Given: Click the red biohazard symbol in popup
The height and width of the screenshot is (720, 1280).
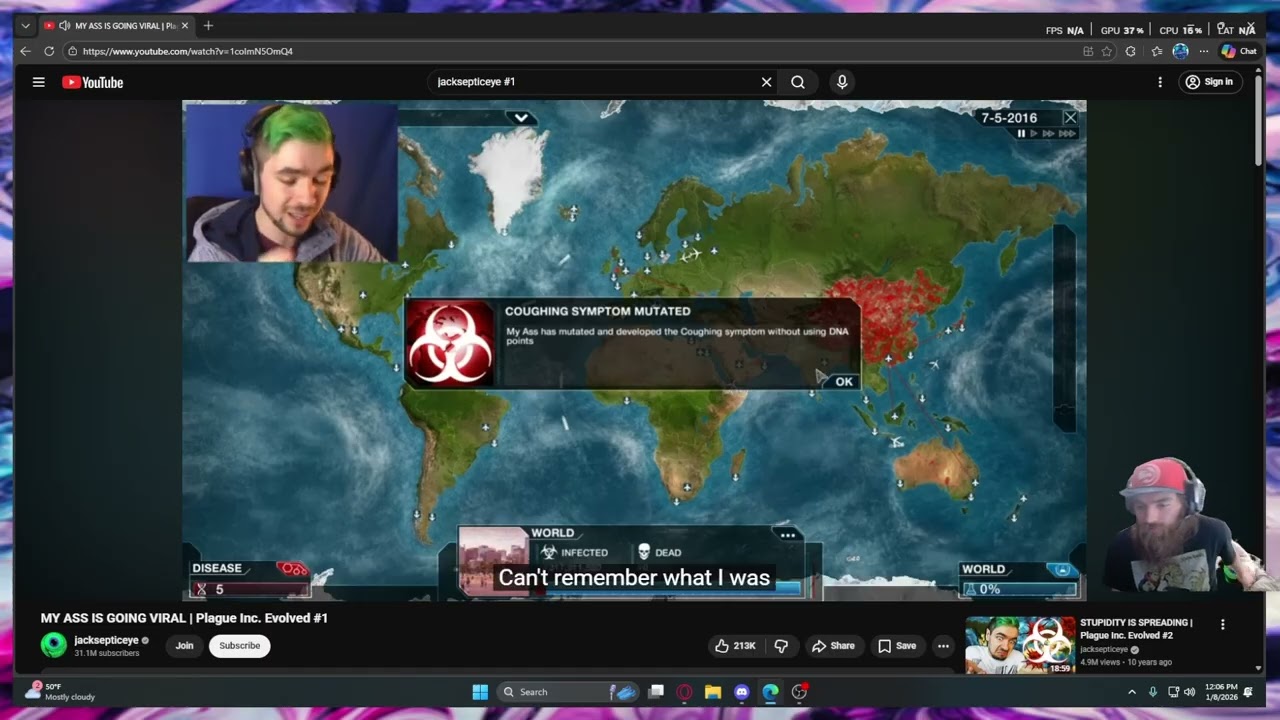Looking at the screenshot, I should pyautogui.click(x=449, y=343).
